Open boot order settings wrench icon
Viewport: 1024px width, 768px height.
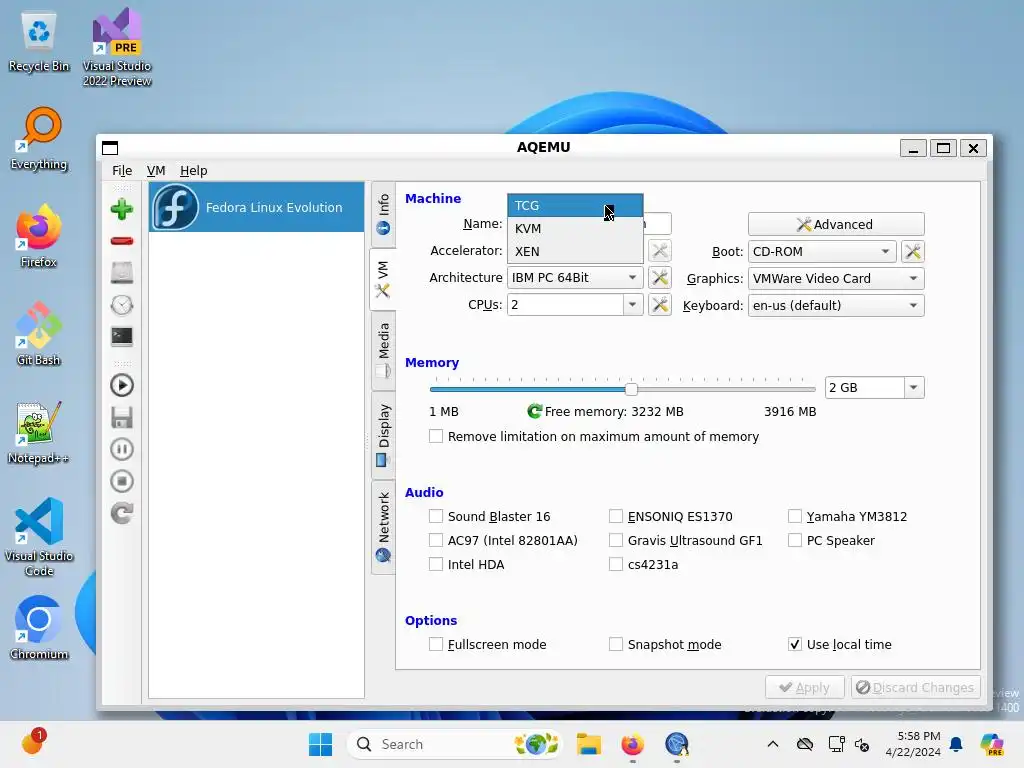[x=913, y=251]
